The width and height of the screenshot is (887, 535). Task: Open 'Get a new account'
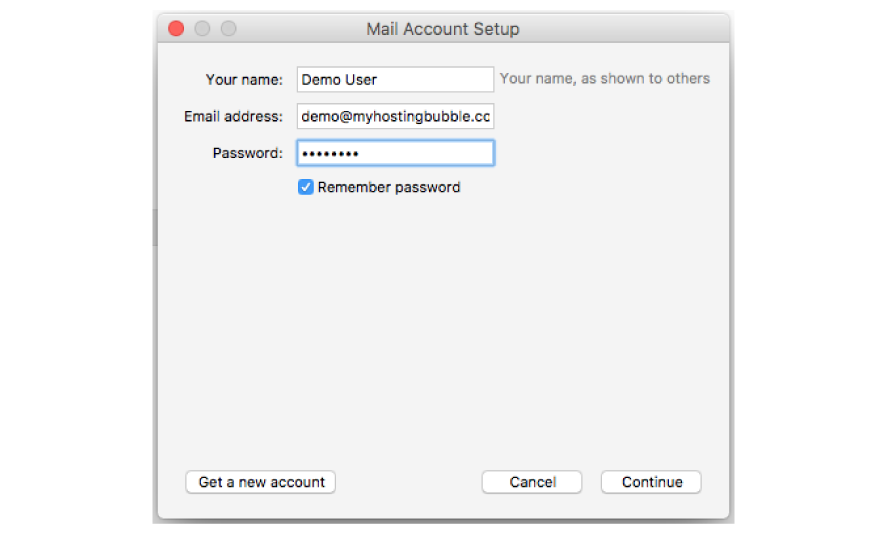(261, 482)
